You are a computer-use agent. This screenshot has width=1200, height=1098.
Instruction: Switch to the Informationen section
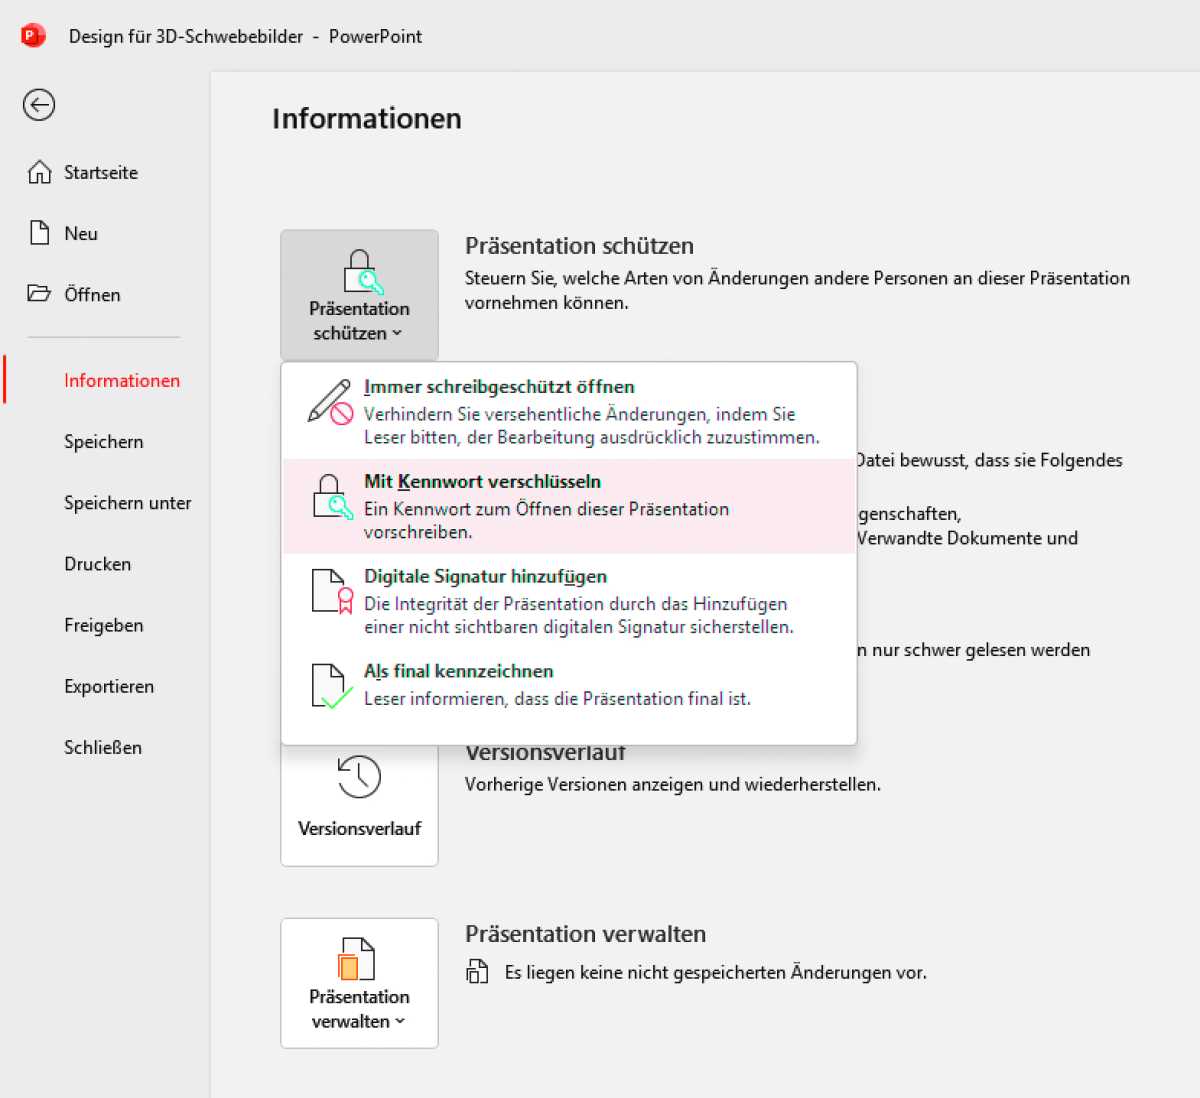pyautogui.click(x=121, y=380)
